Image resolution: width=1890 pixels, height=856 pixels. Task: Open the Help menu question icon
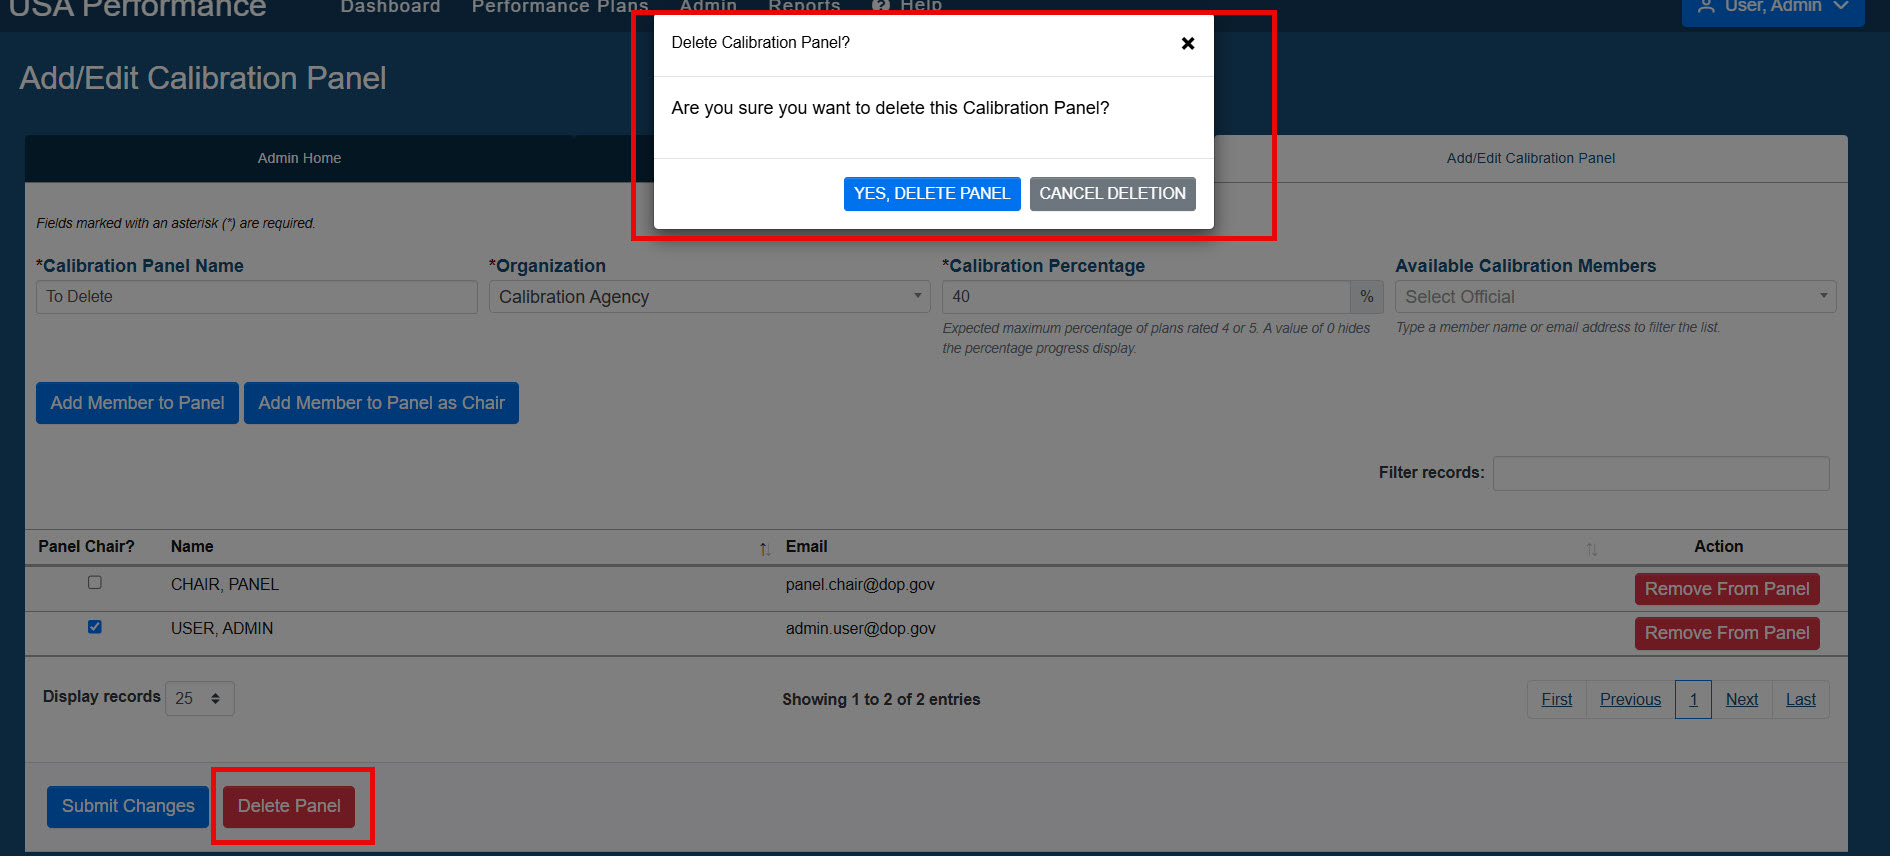[x=880, y=6]
